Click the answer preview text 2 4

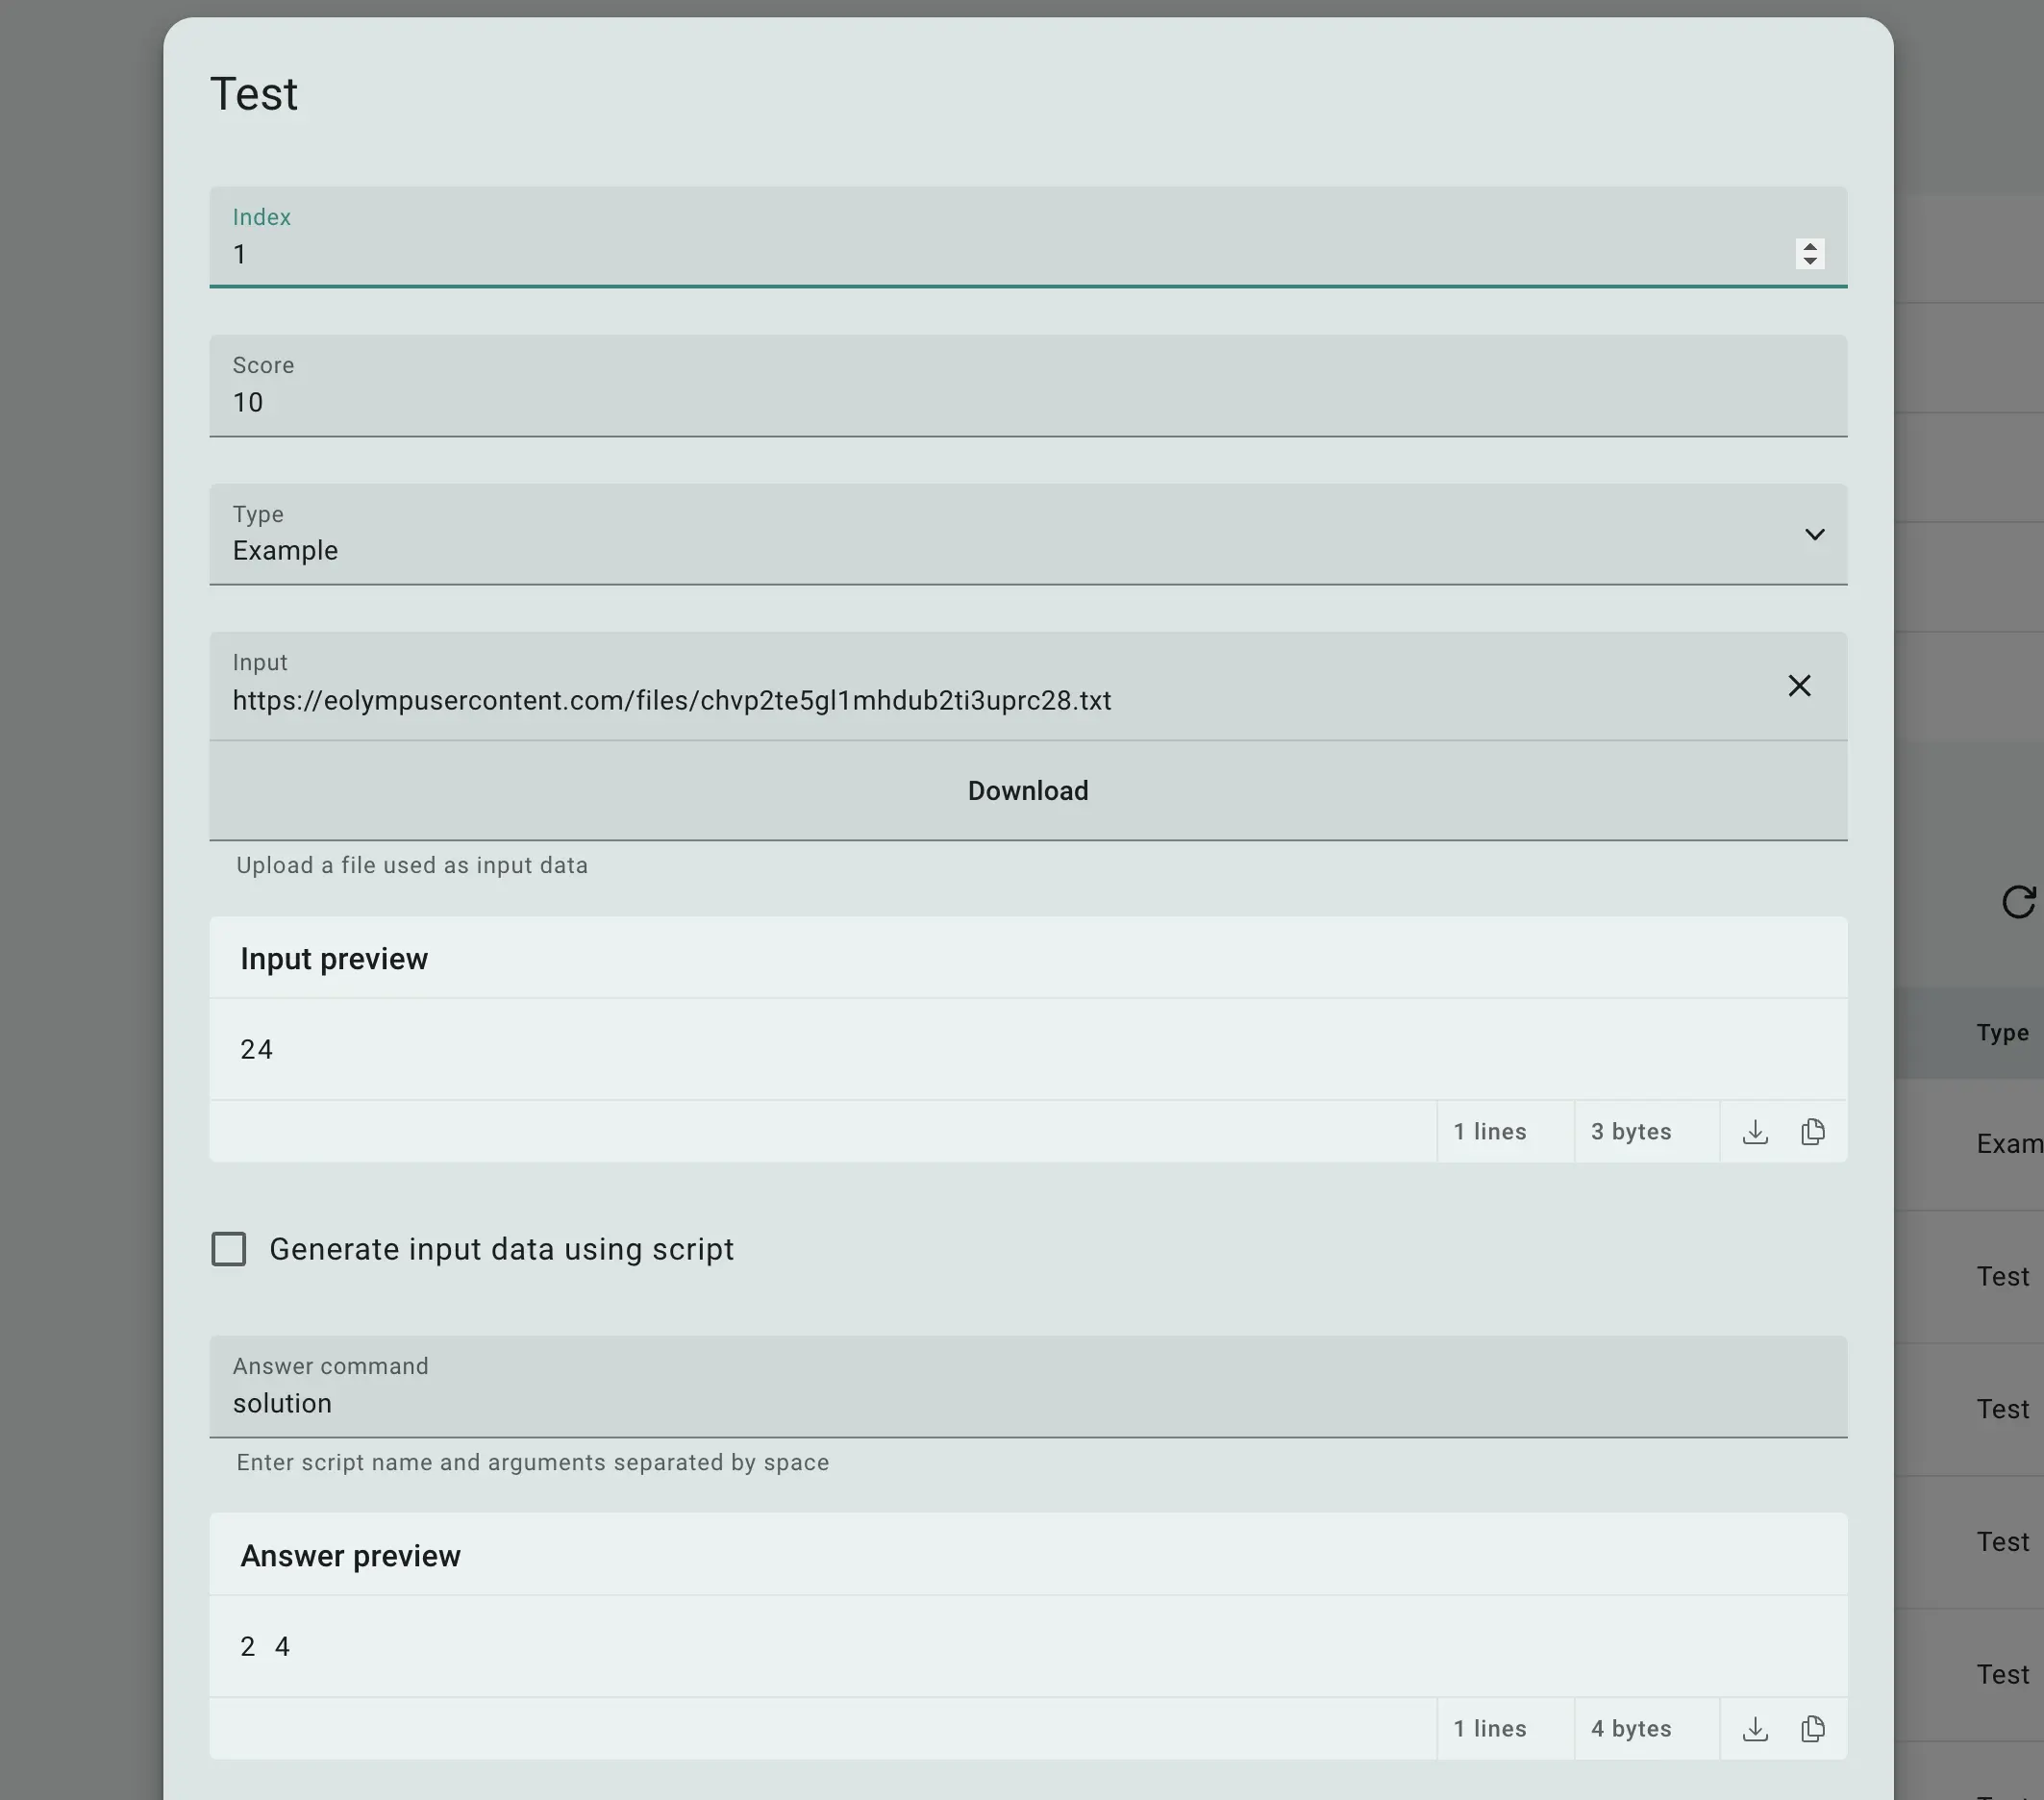tap(265, 1647)
